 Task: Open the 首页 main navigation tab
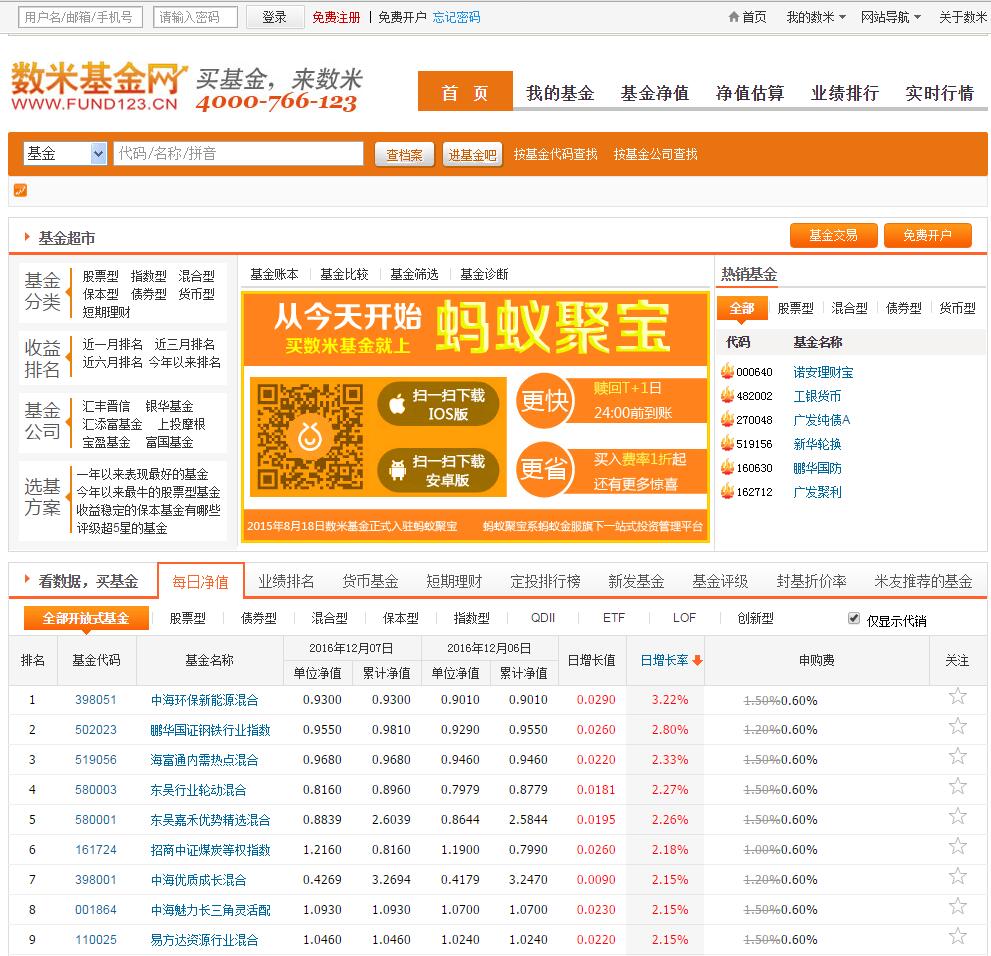click(x=465, y=91)
